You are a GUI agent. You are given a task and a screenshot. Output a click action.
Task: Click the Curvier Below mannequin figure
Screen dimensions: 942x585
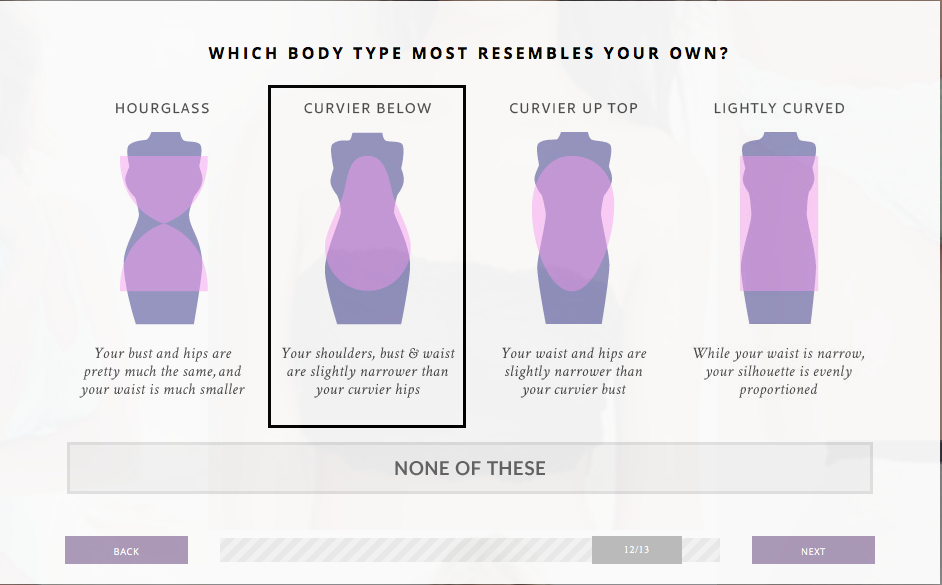tap(367, 227)
